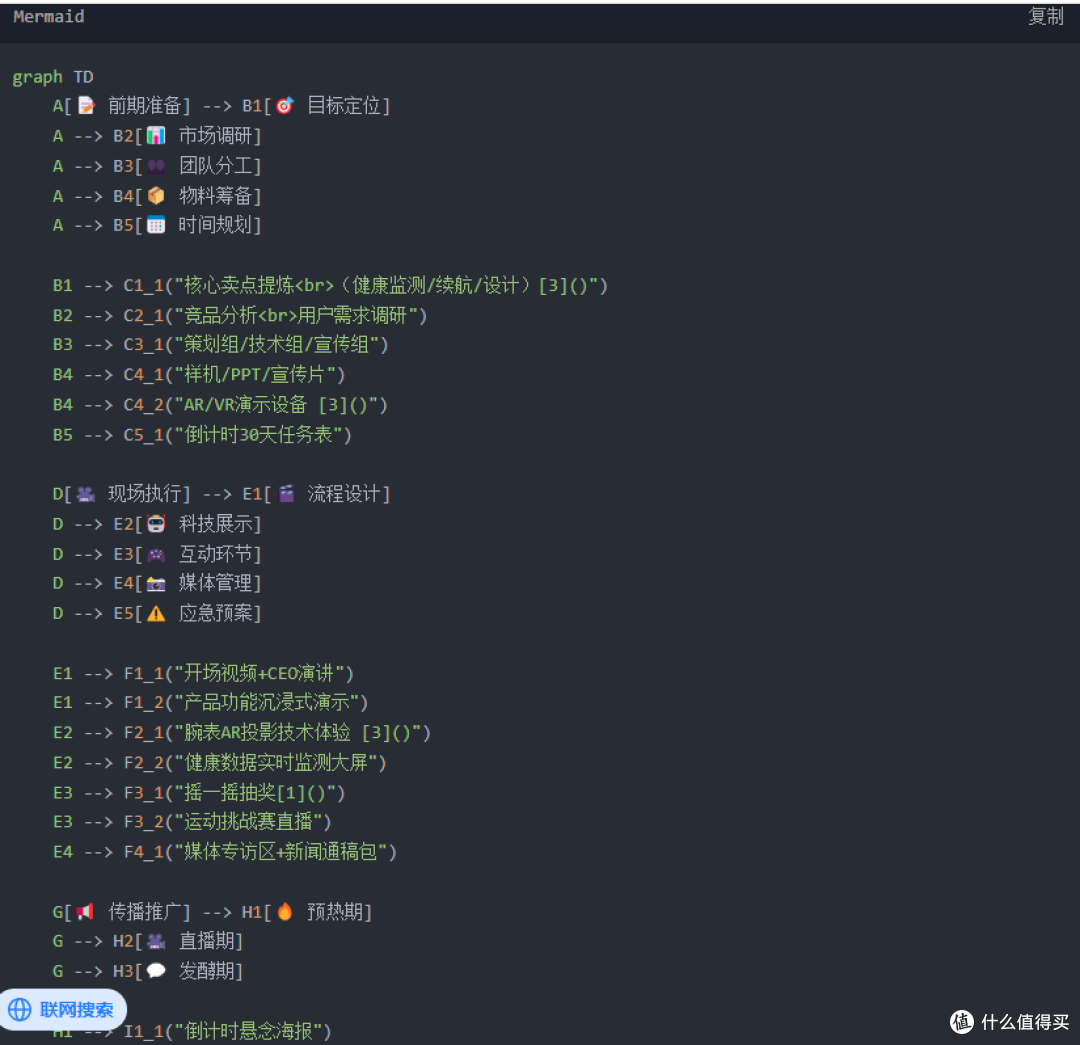Open the 联网搜索 web search button
The width and height of the screenshot is (1080, 1045).
tap(63, 1009)
